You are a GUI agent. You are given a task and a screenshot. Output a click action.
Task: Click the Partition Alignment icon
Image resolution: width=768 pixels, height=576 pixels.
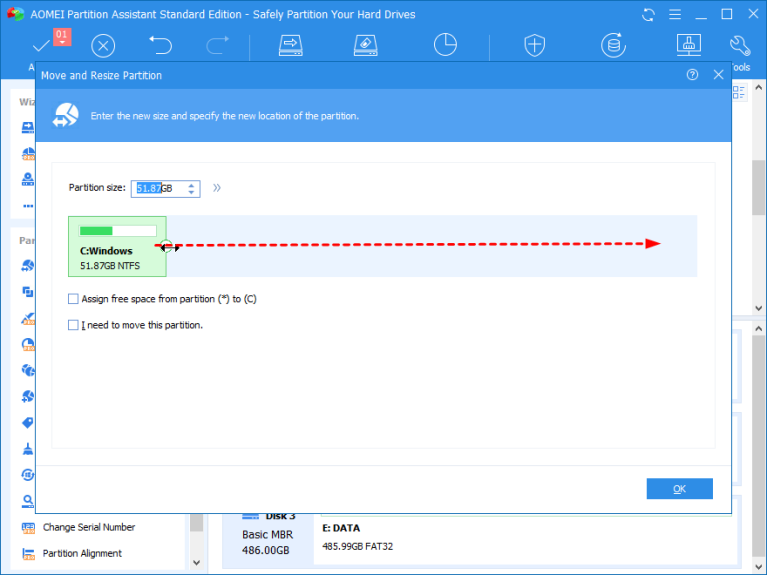[x=28, y=554]
